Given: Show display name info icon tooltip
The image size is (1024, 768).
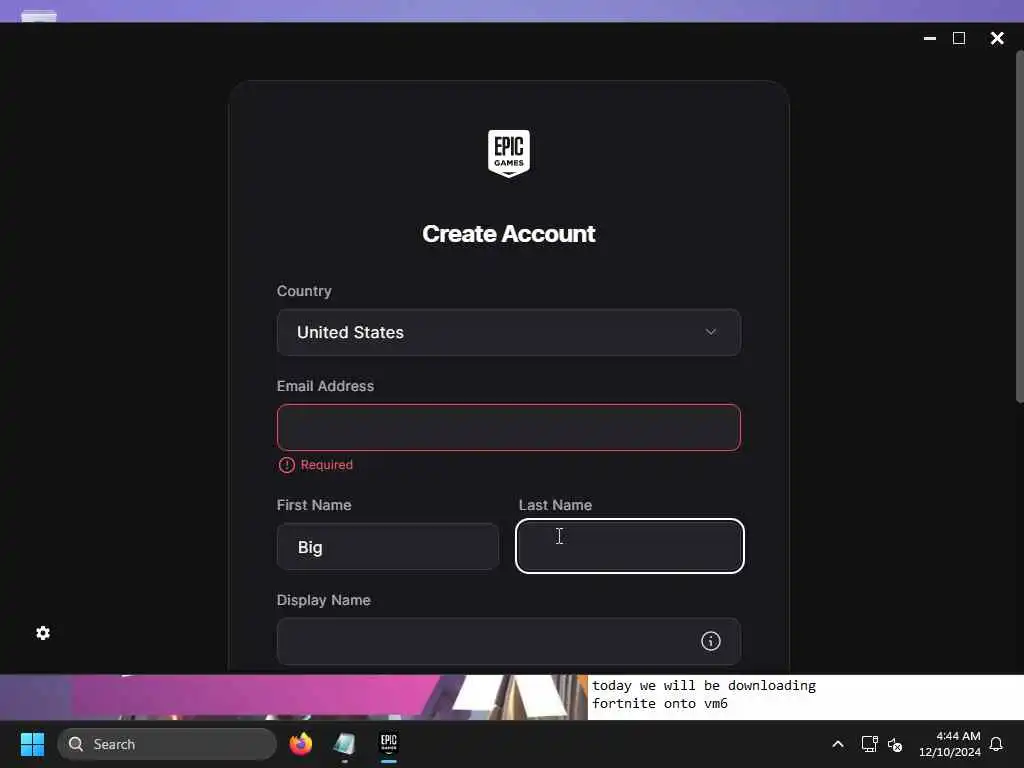Looking at the screenshot, I should (711, 641).
